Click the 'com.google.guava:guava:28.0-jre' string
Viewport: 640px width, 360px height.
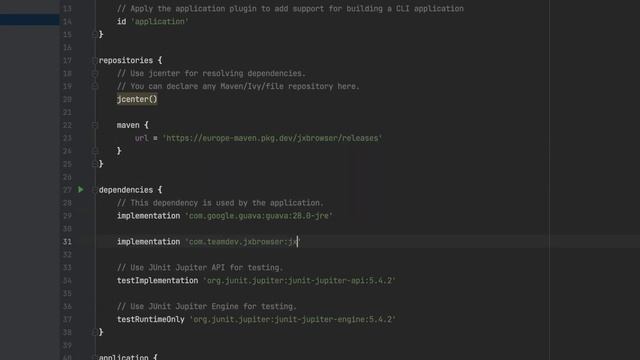[x=259, y=216]
